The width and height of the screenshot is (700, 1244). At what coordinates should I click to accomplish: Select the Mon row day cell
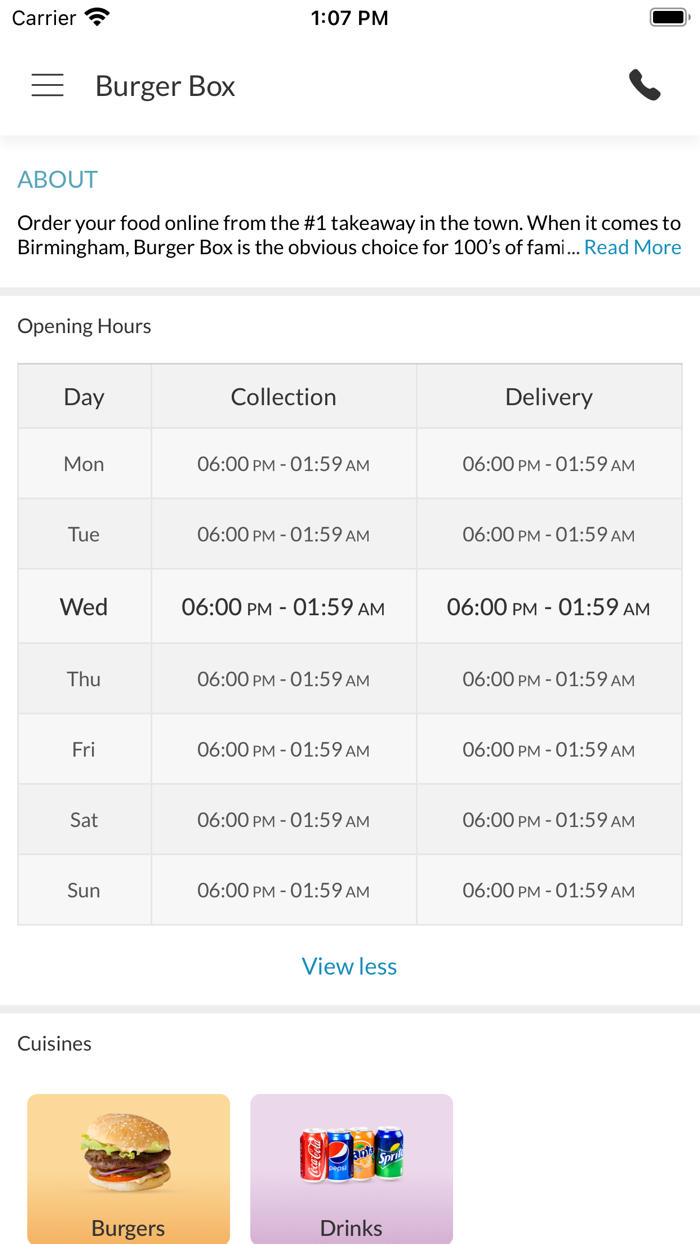tap(84, 464)
